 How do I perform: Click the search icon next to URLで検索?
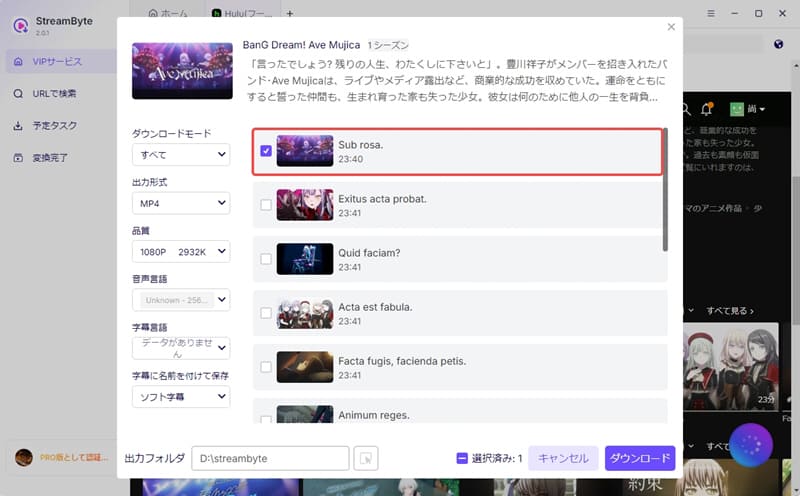18,93
